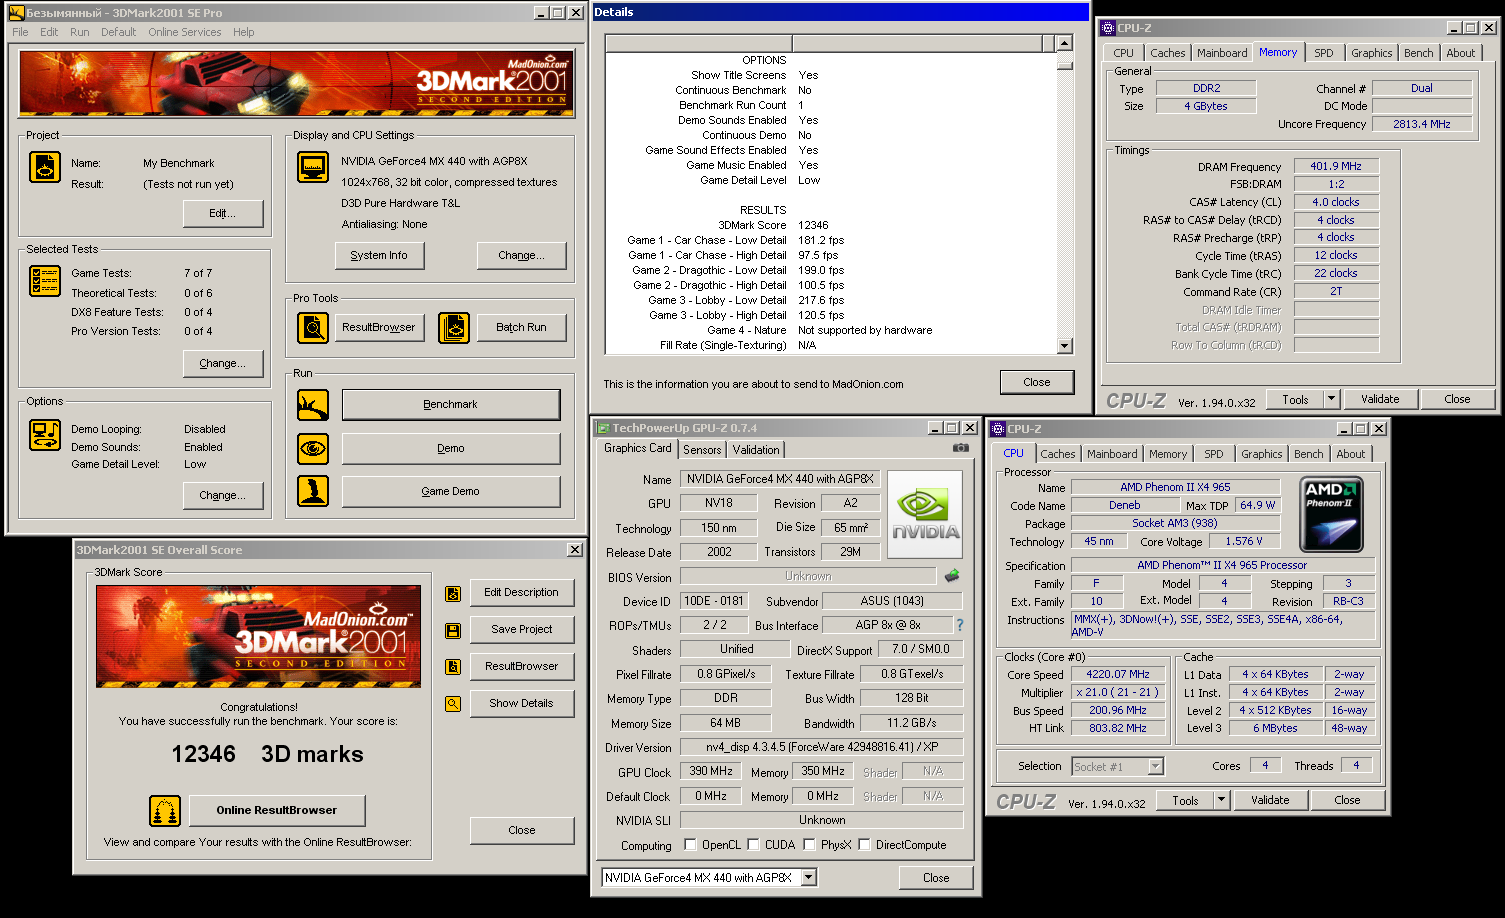The height and width of the screenshot is (918, 1505).
Task: Open the Online Services menu
Action: click(185, 32)
